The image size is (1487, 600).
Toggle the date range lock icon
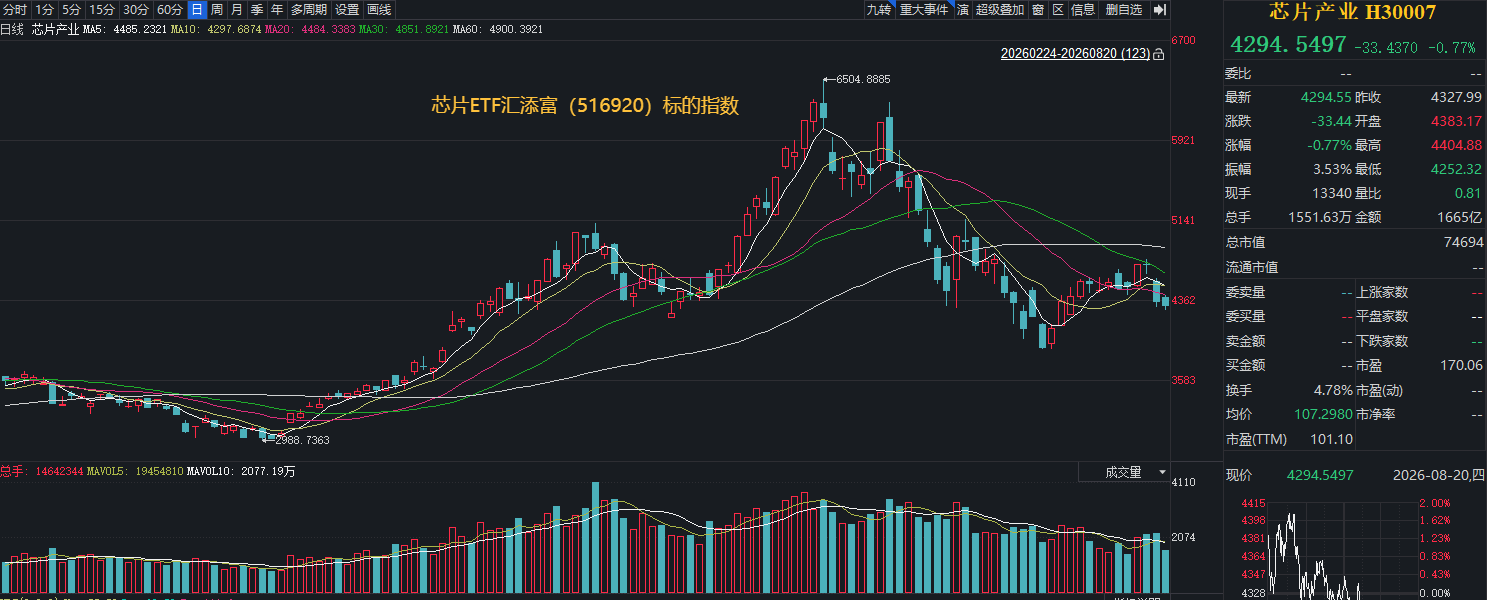(x=1158, y=55)
